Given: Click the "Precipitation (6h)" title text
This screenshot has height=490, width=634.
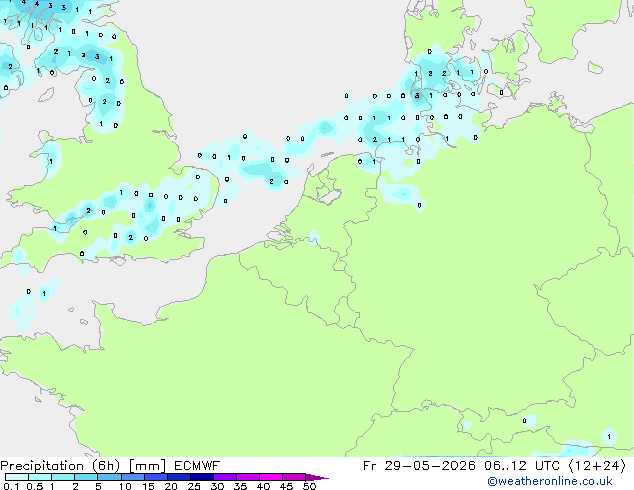Looking at the screenshot, I should [x=60, y=466].
